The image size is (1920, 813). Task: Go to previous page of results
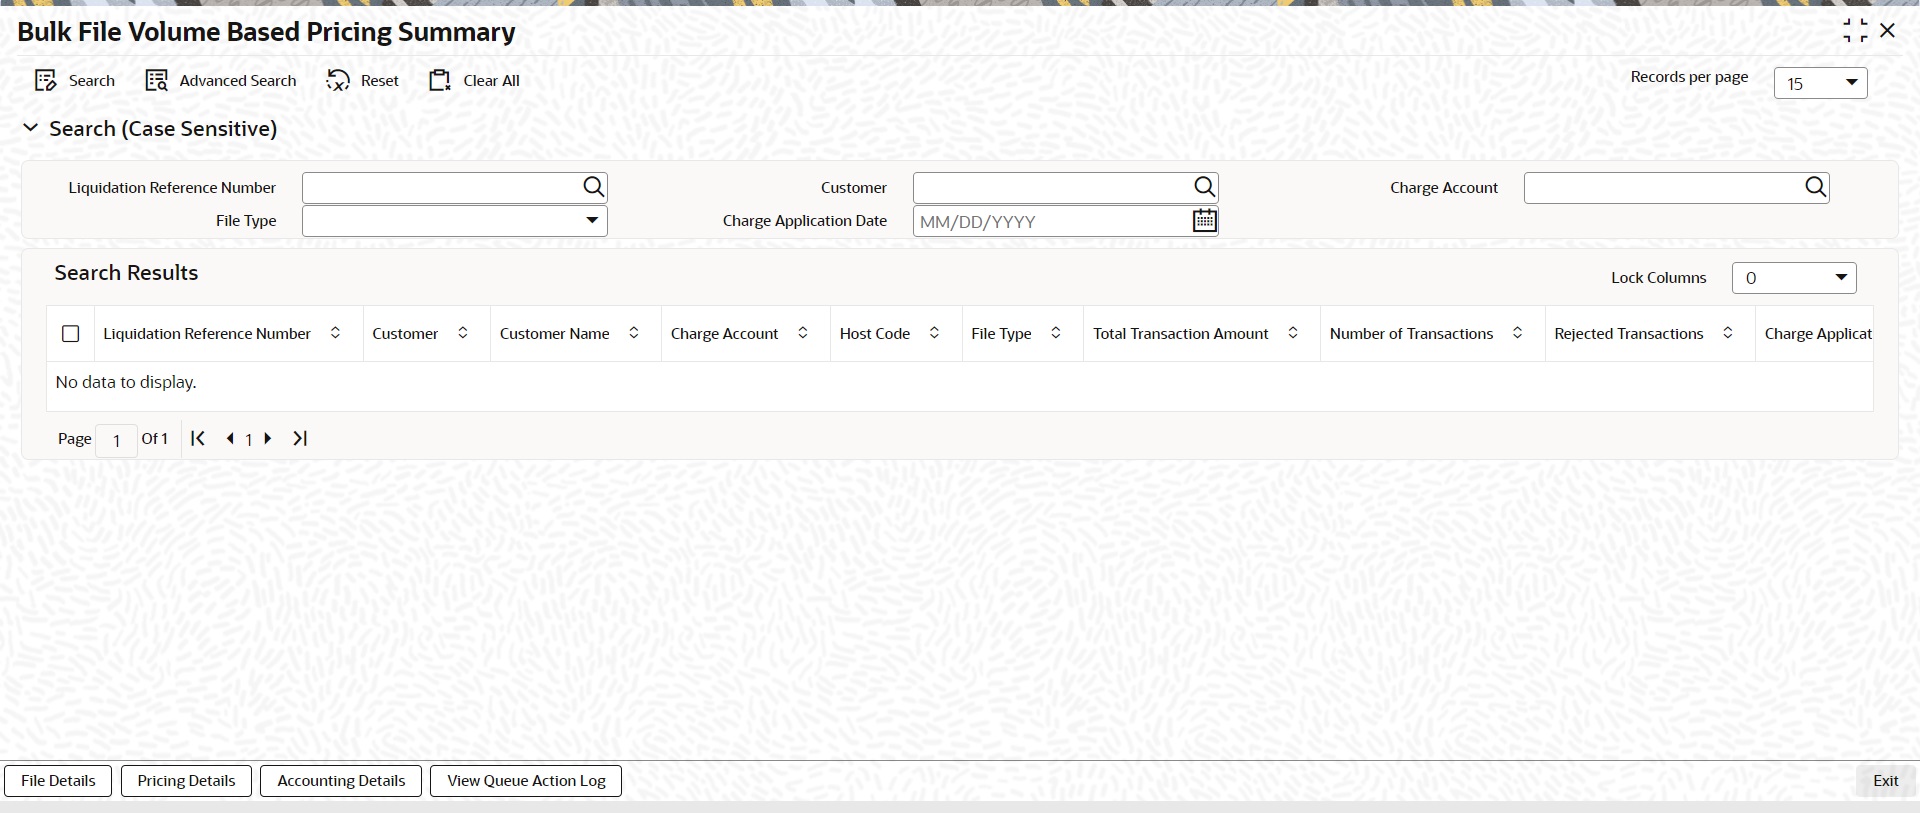[230, 438]
